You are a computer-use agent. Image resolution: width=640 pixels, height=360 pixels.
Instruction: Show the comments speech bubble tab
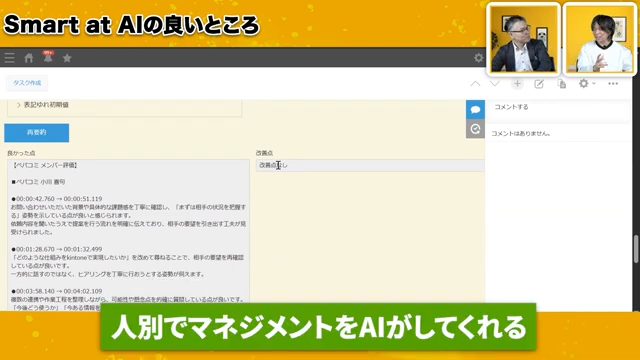(475, 110)
